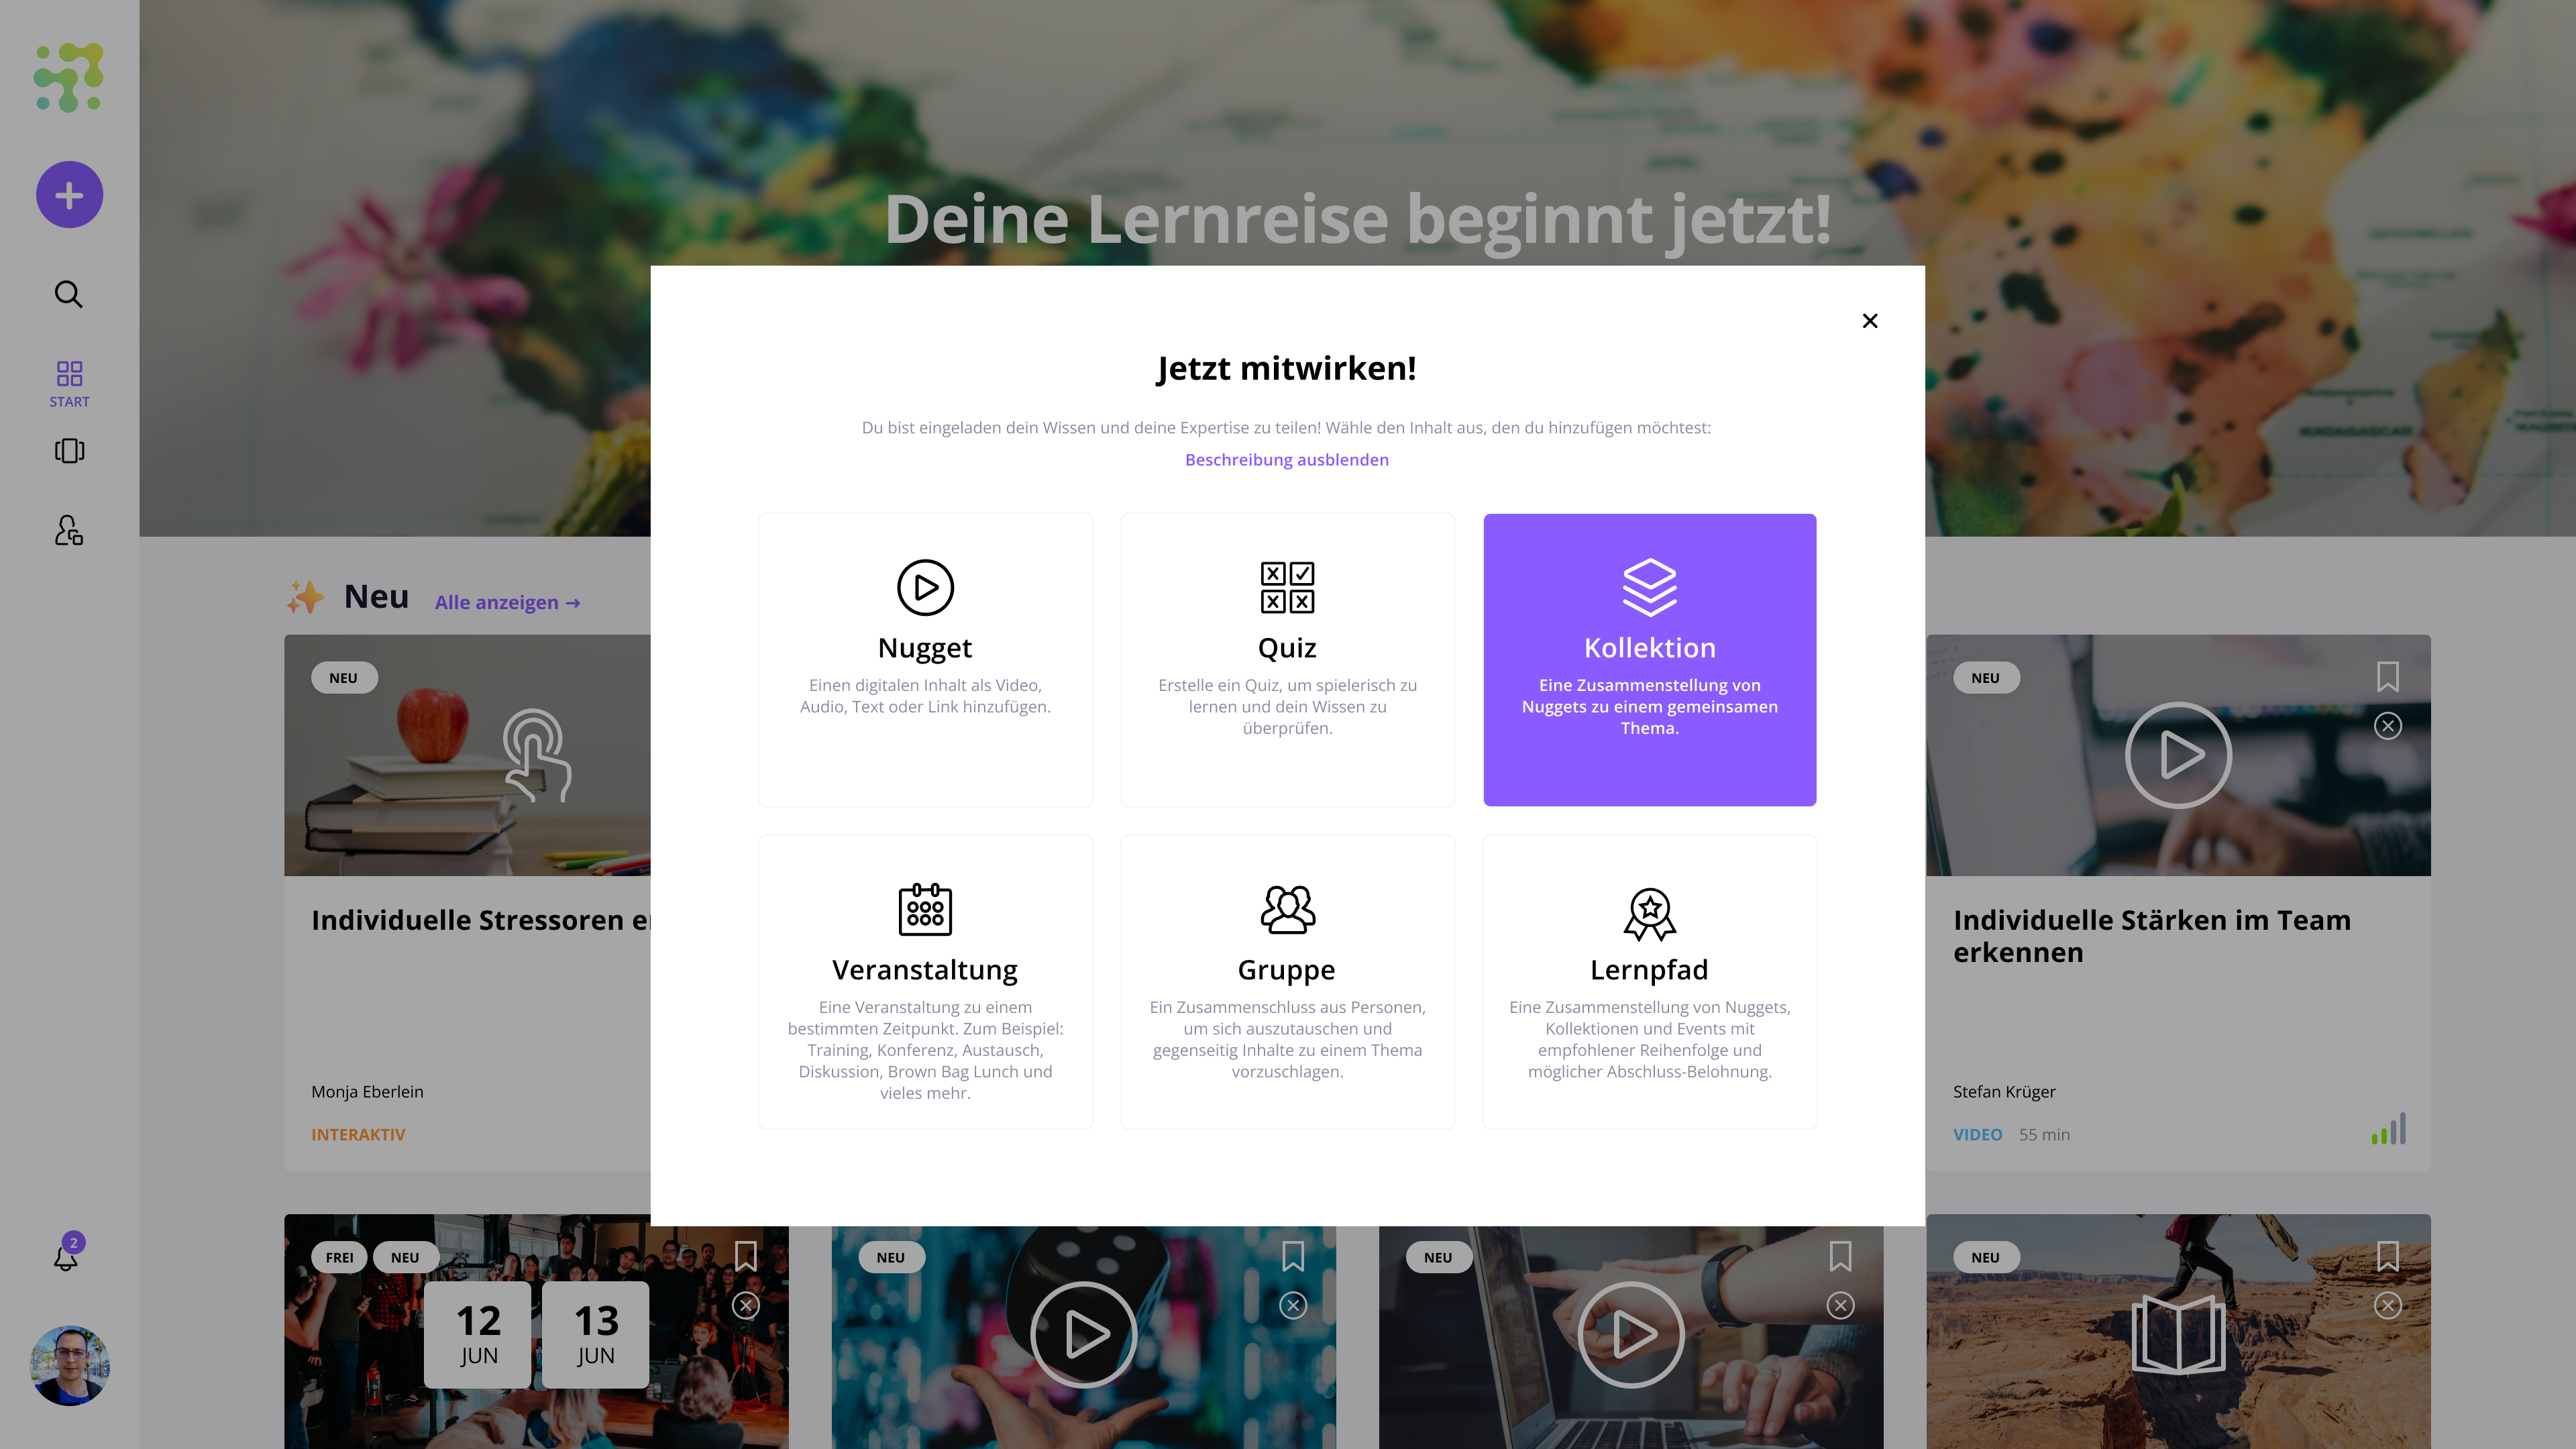Select the highlighted Kollektion card
The height and width of the screenshot is (1449, 2576).
[1649, 660]
